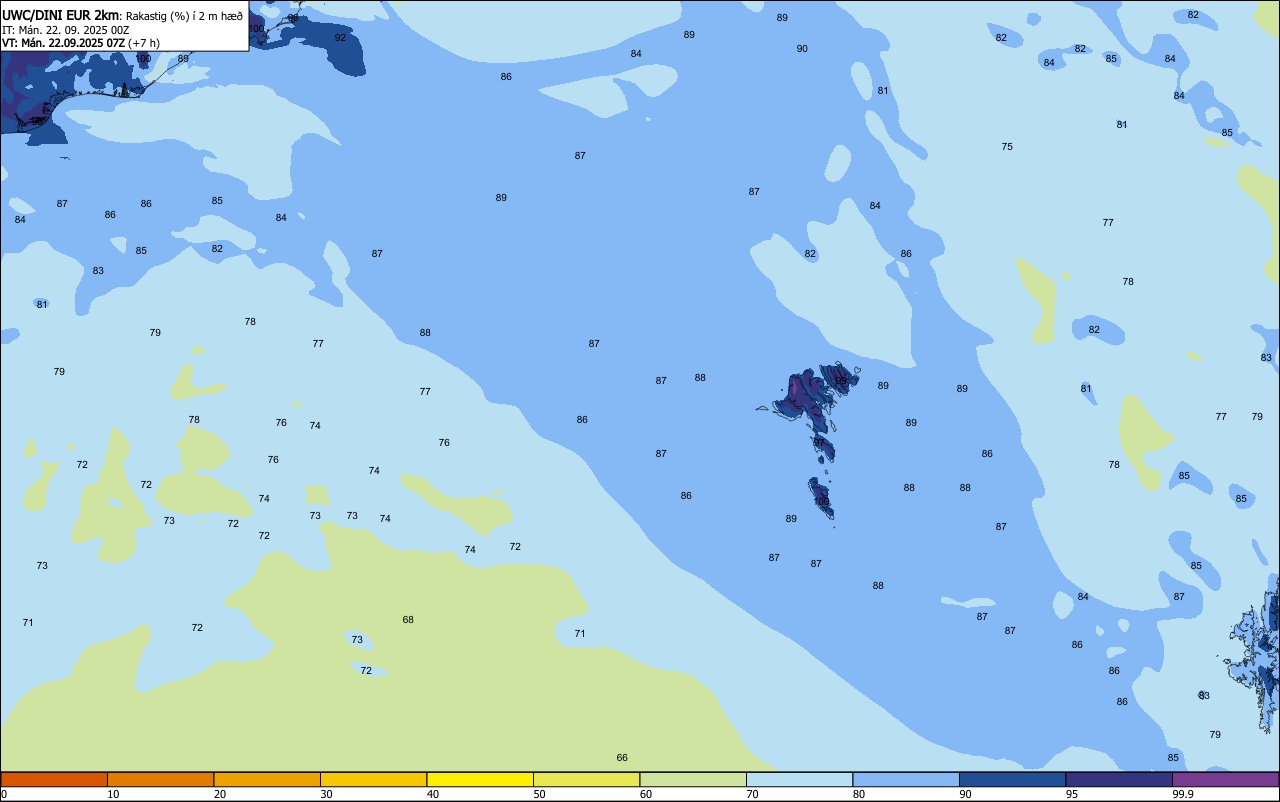Click the '95' legend tick label
The height and width of the screenshot is (802, 1280).
(1072, 794)
